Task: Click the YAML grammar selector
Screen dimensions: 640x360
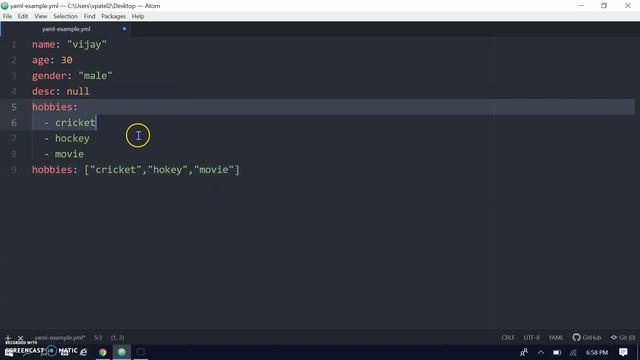Action: (x=556, y=338)
